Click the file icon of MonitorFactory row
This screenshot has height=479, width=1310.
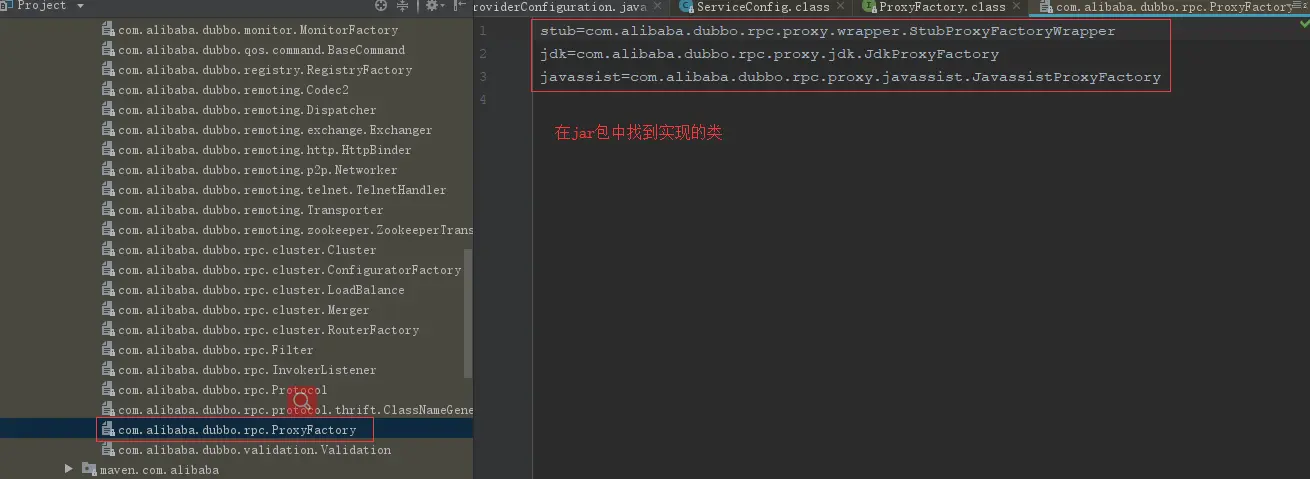(108, 30)
